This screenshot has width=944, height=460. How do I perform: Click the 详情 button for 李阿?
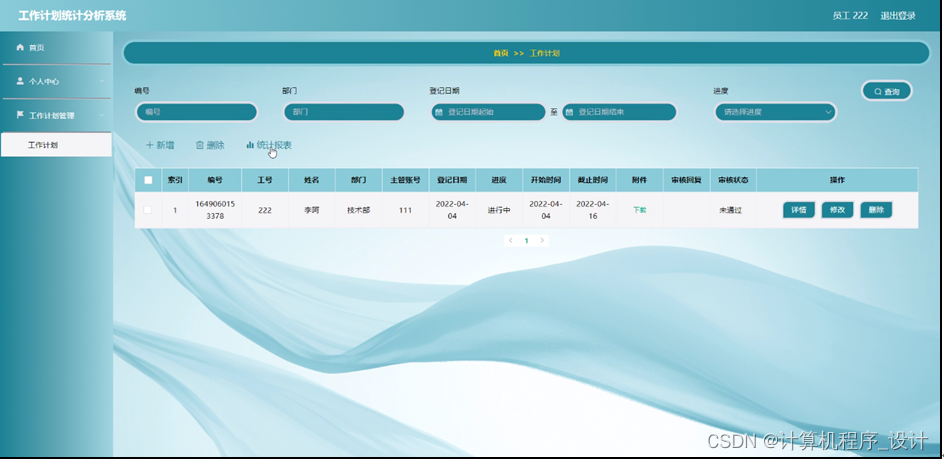[x=799, y=210]
